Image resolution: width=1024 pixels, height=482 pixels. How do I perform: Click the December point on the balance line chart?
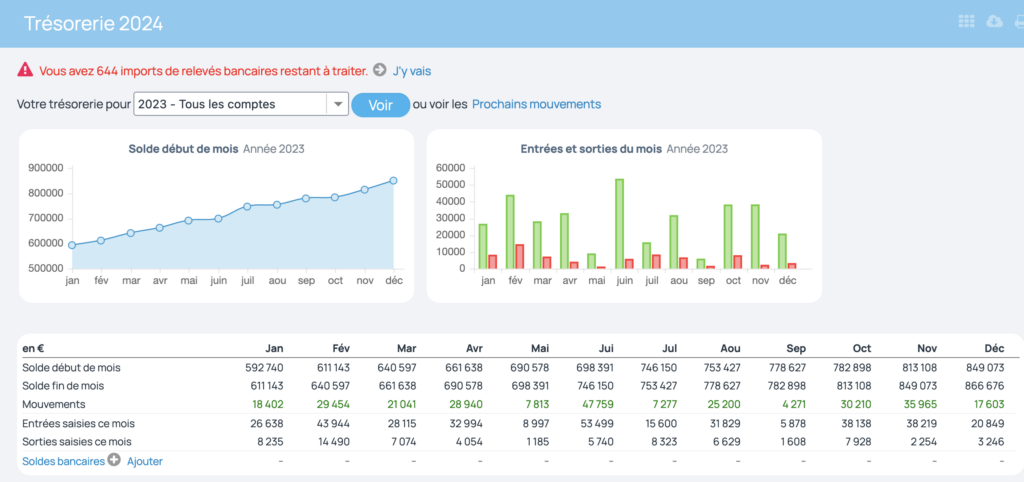(x=393, y=181)
